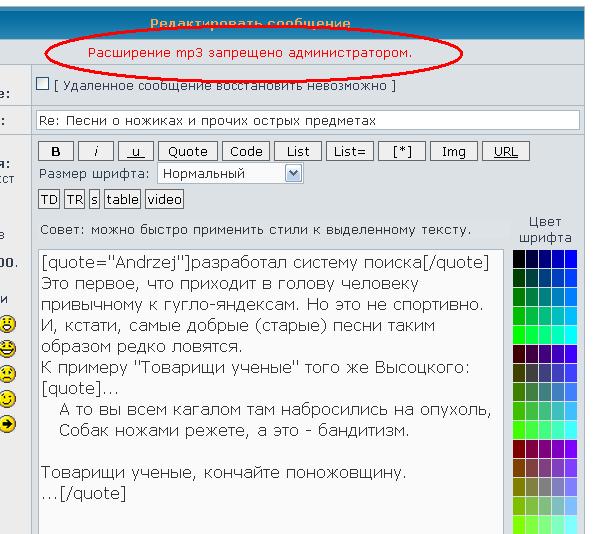Insert the winking smiley
The image size is (607, 534).
point(8,399)
